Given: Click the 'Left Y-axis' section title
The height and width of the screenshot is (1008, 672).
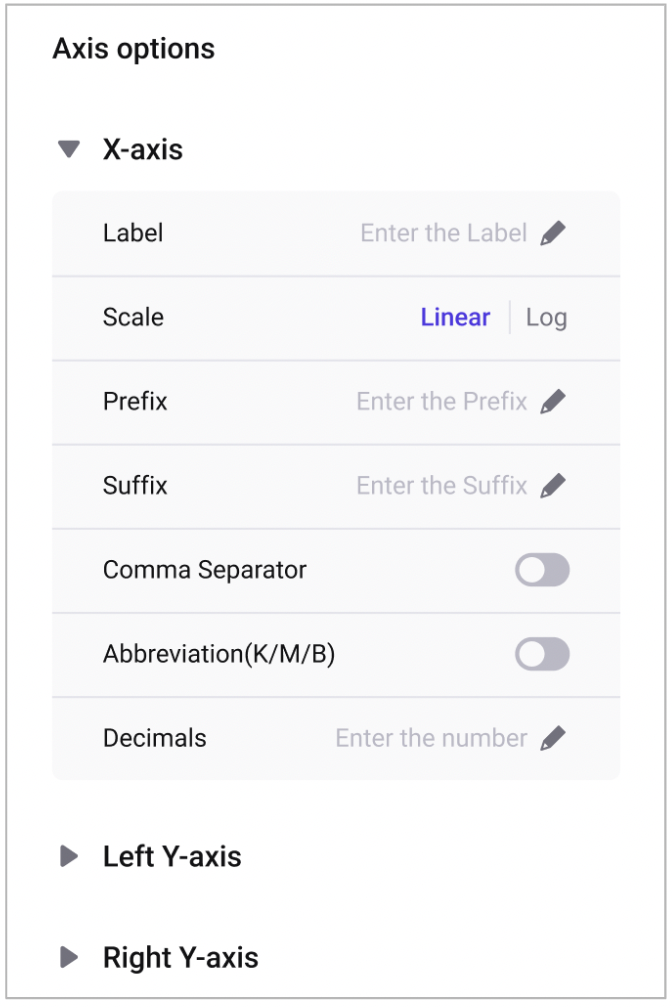Looking at the screenshot, I should click(172, 857).
